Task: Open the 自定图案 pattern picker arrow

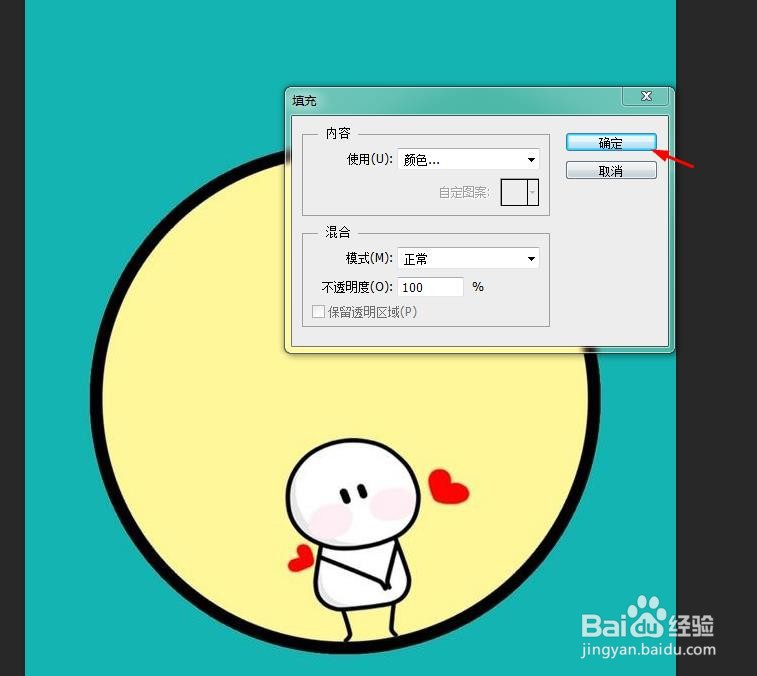Action: [x=533, y=192]
